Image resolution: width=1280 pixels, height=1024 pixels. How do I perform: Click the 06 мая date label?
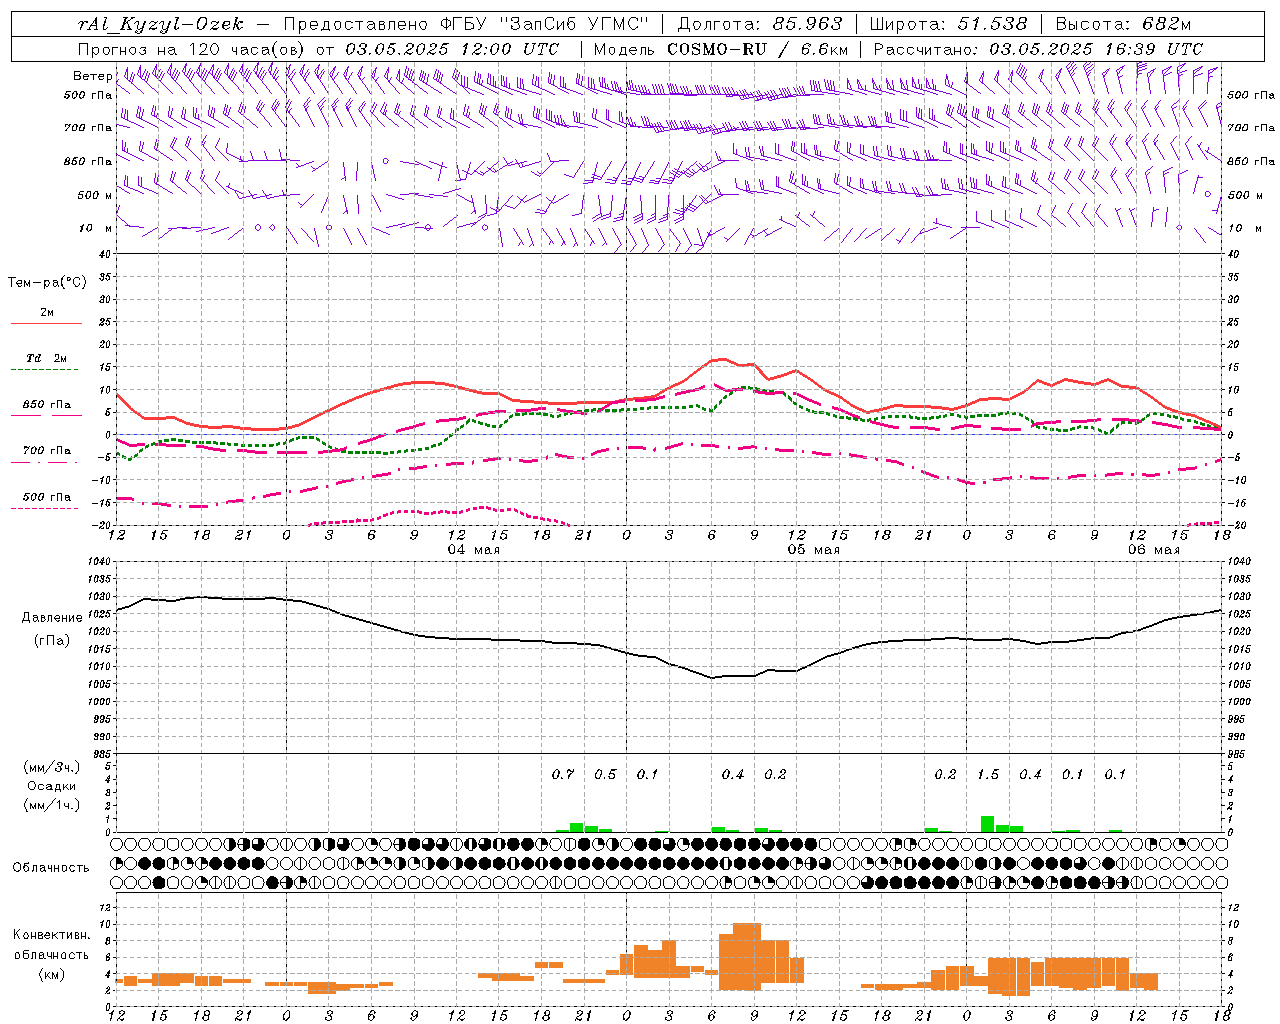tap(1153, 550)
